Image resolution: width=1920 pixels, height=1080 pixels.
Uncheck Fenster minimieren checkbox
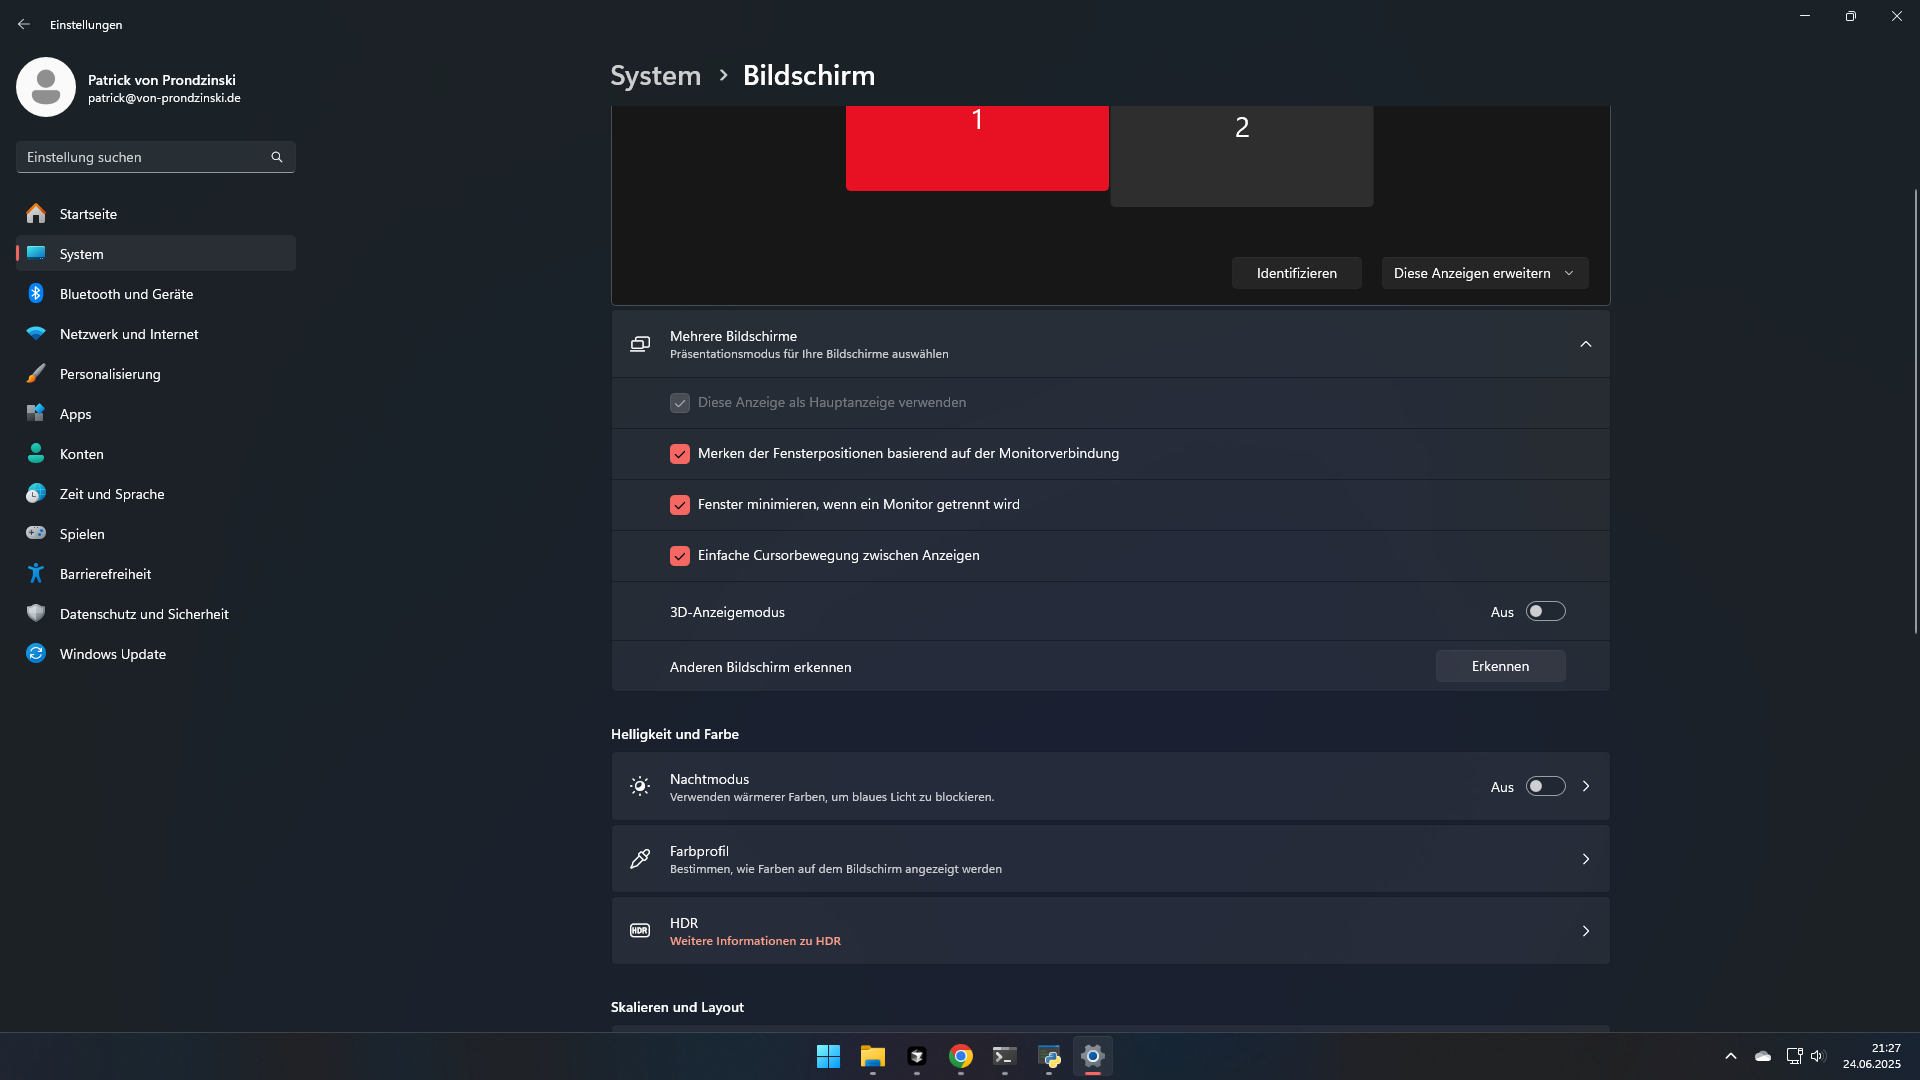[x=680, y=505]
